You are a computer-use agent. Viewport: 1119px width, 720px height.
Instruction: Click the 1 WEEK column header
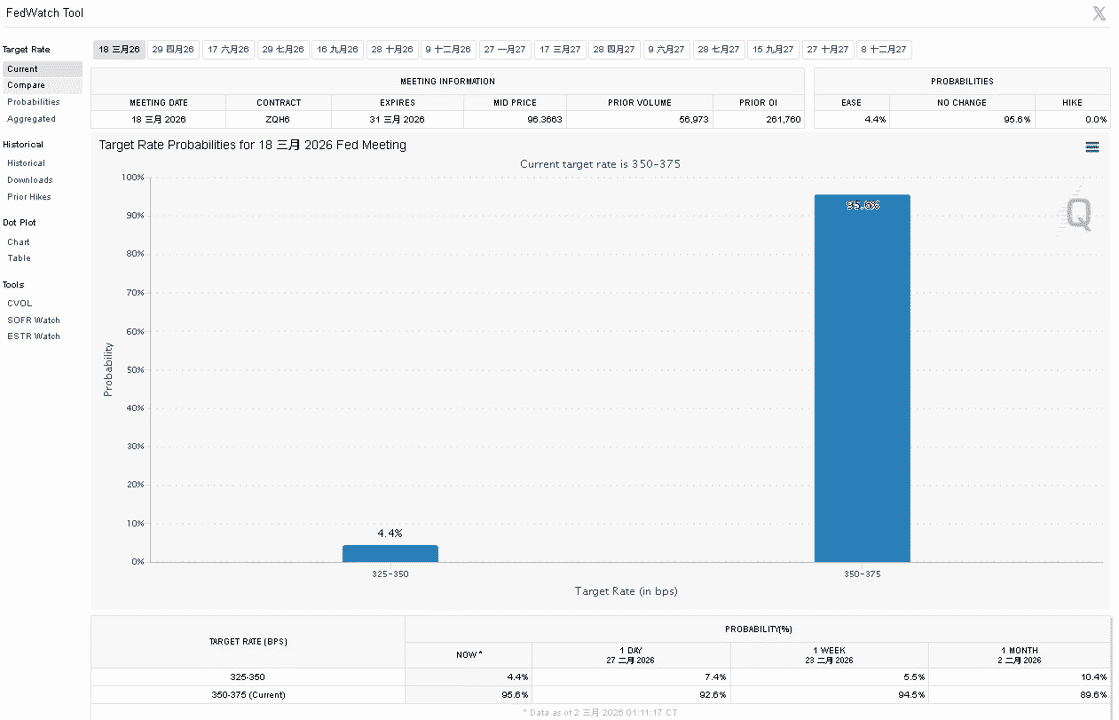pyautogui.click(x=829, y=655)
